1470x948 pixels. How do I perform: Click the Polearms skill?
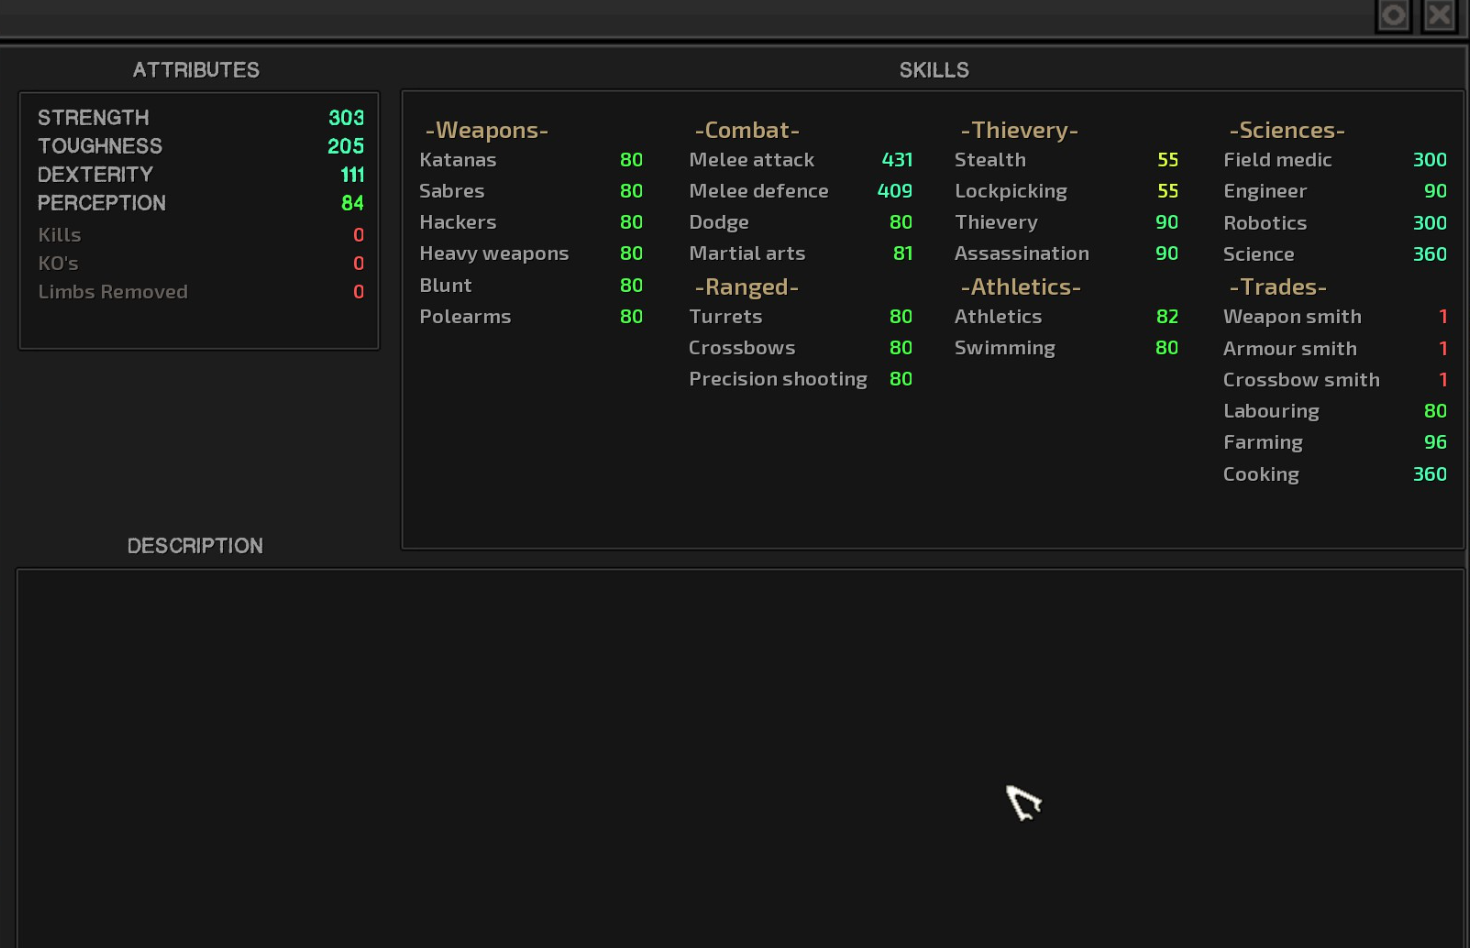(531, 316)
